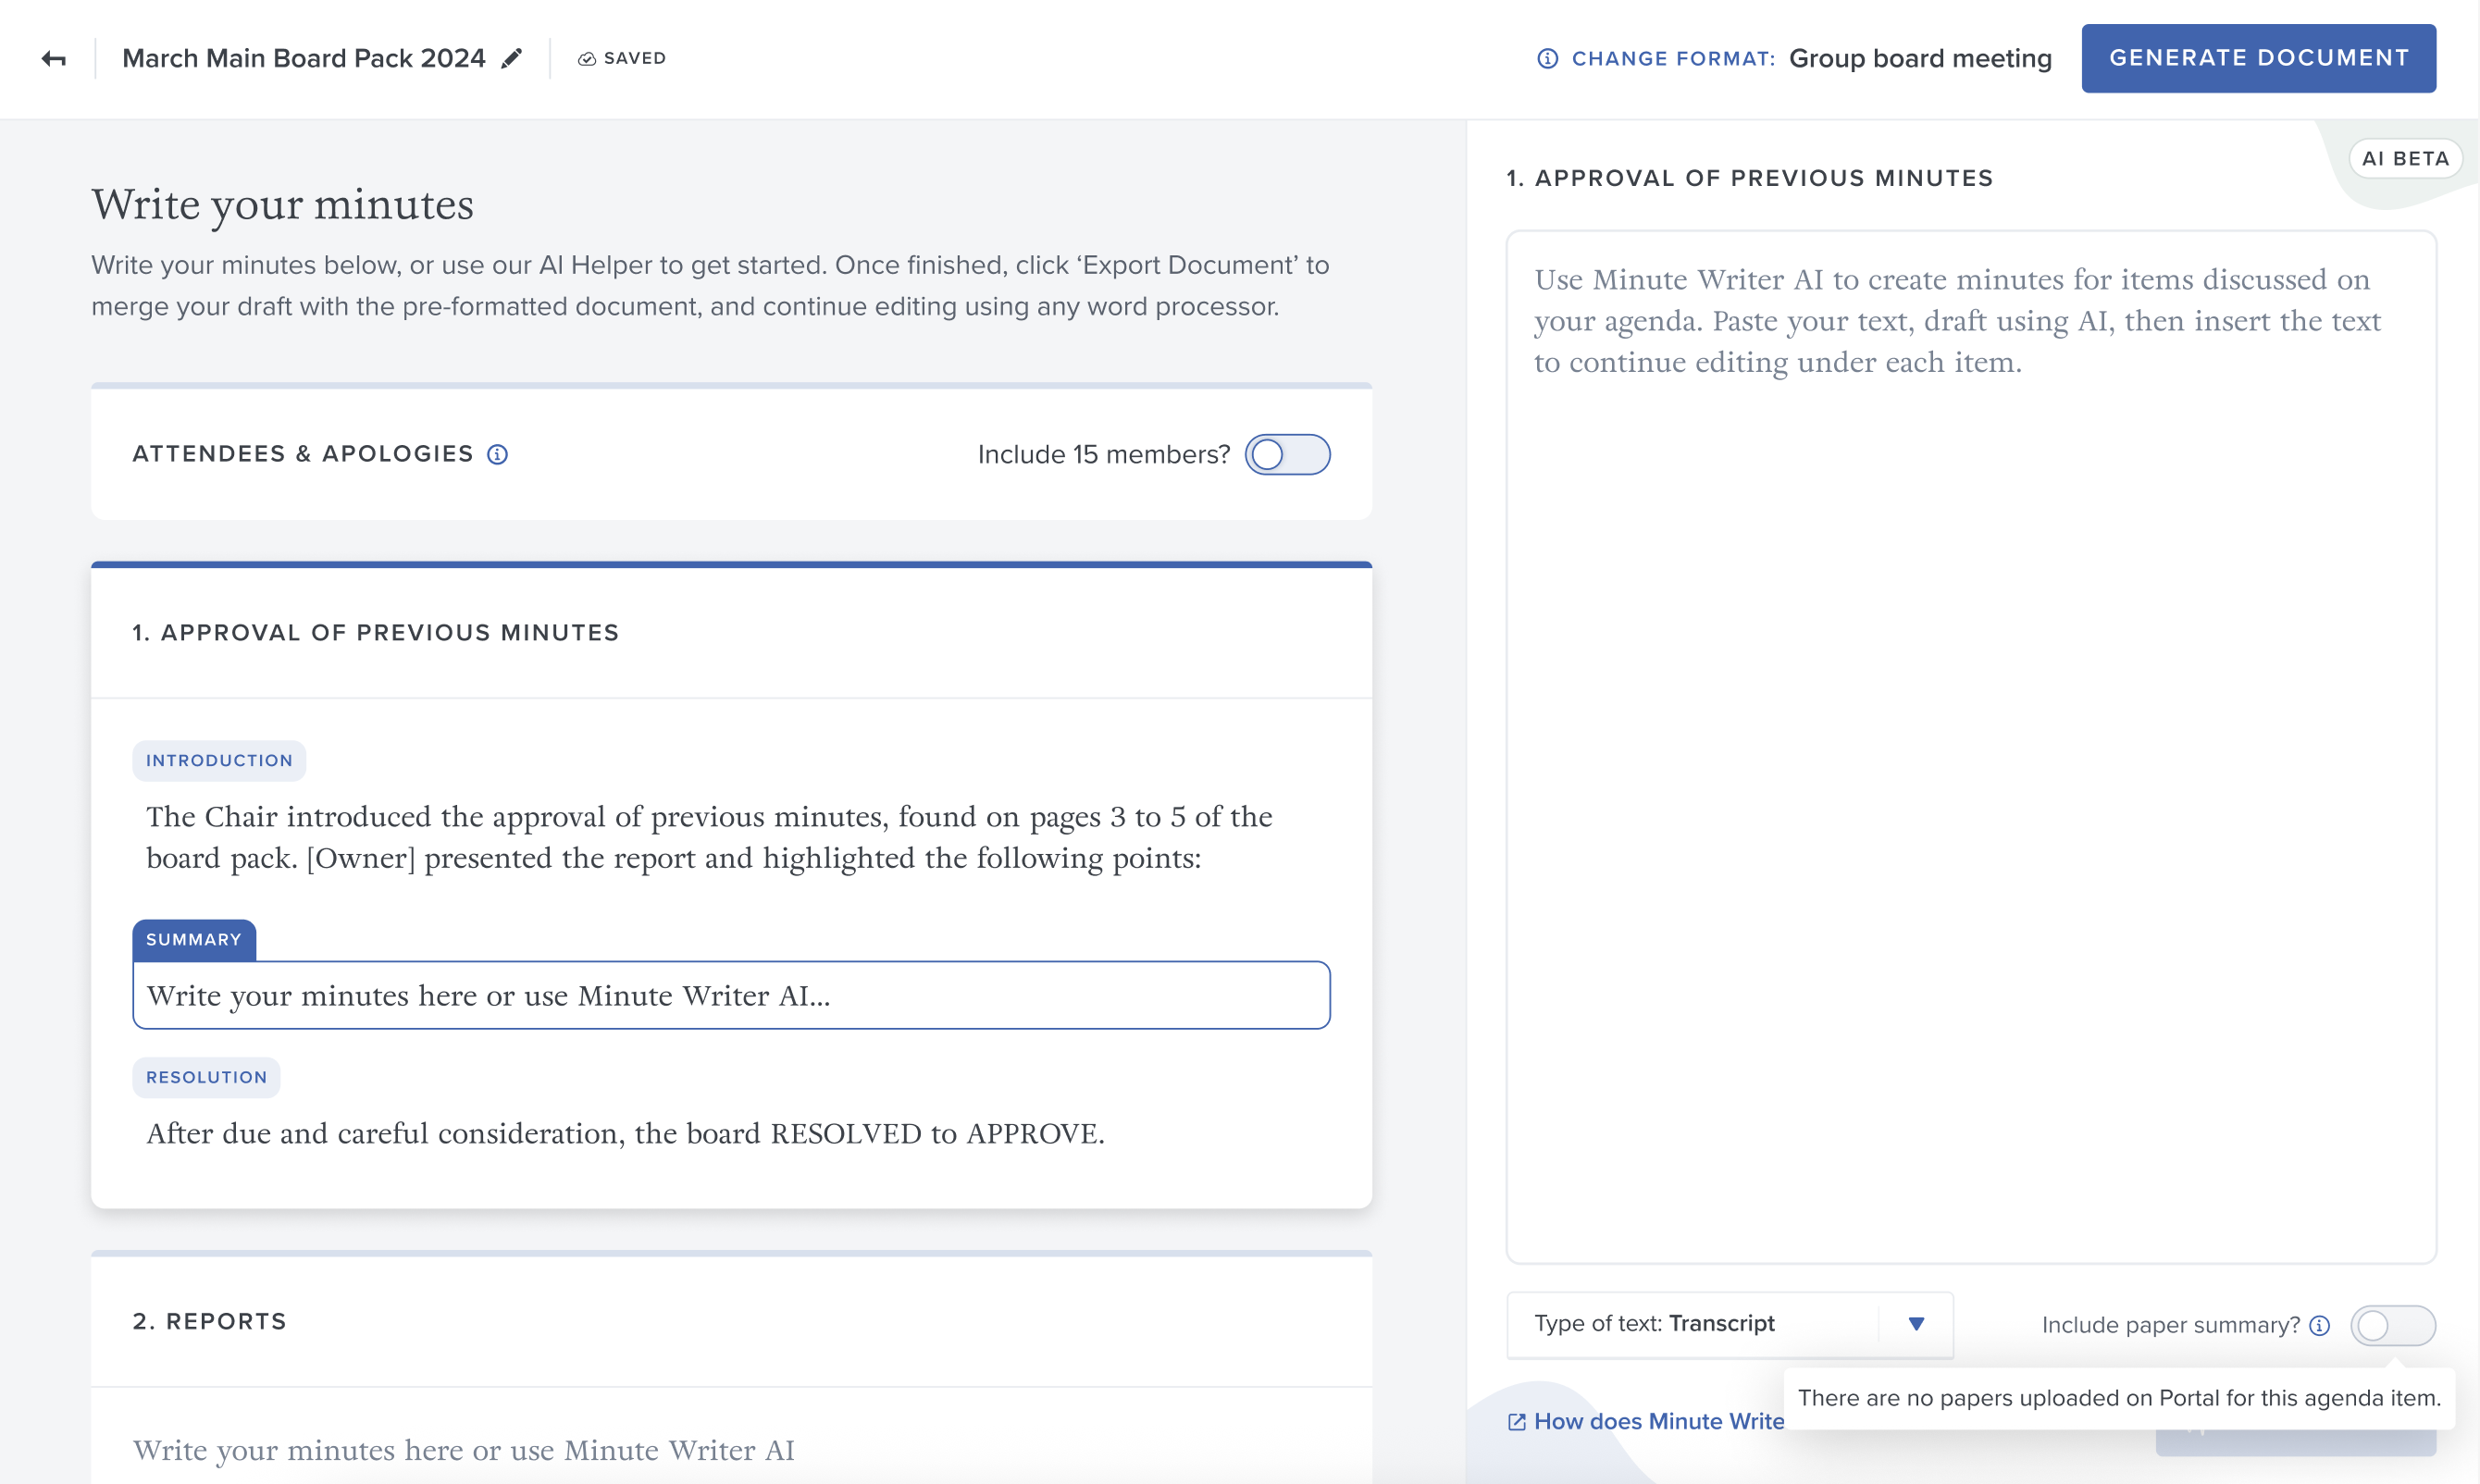Click the pencil icon to rename document
The height and width of the screenshot is (1484, 2480).
tap(511, 58)
